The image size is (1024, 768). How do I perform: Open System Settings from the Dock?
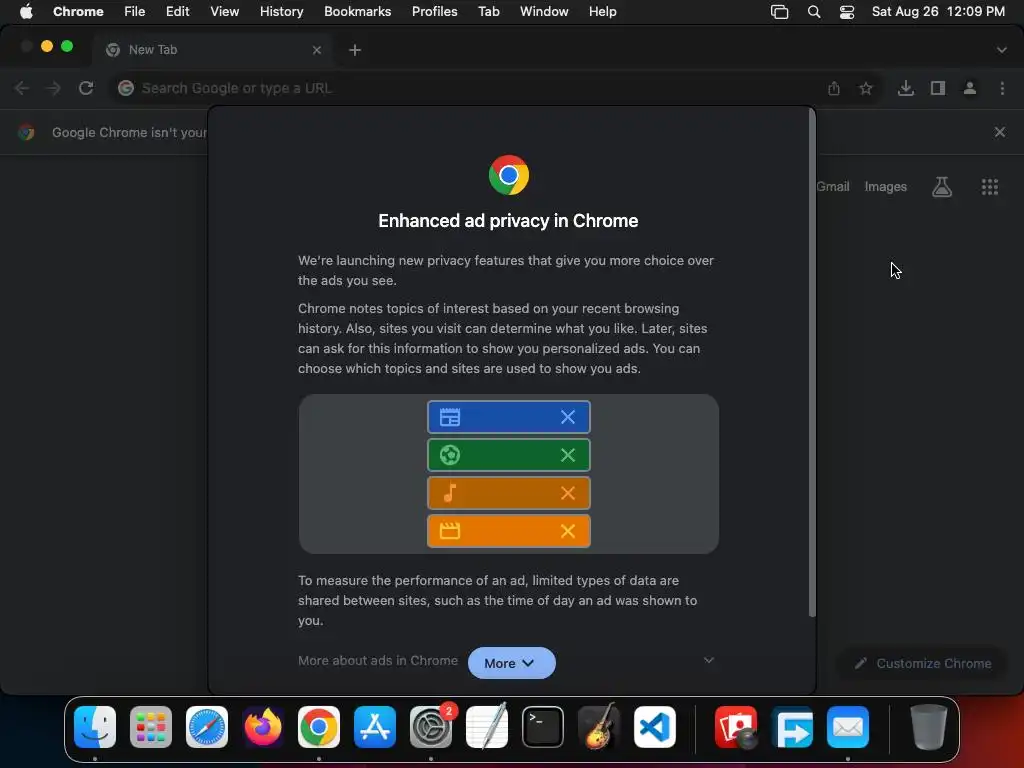(431, 727)
